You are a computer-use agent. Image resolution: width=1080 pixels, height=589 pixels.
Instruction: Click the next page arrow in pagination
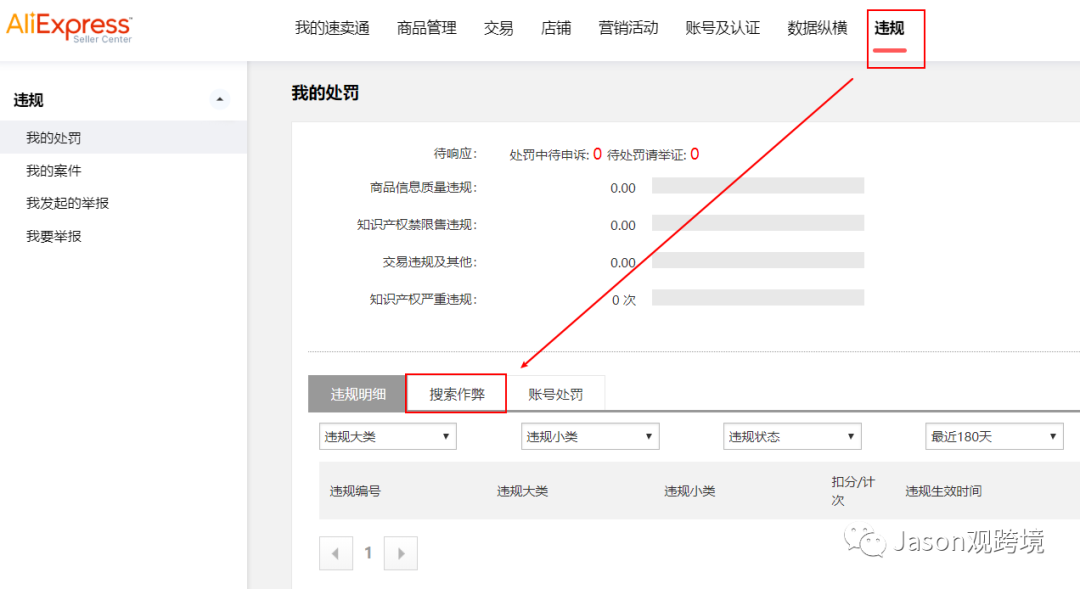[400, 552]
